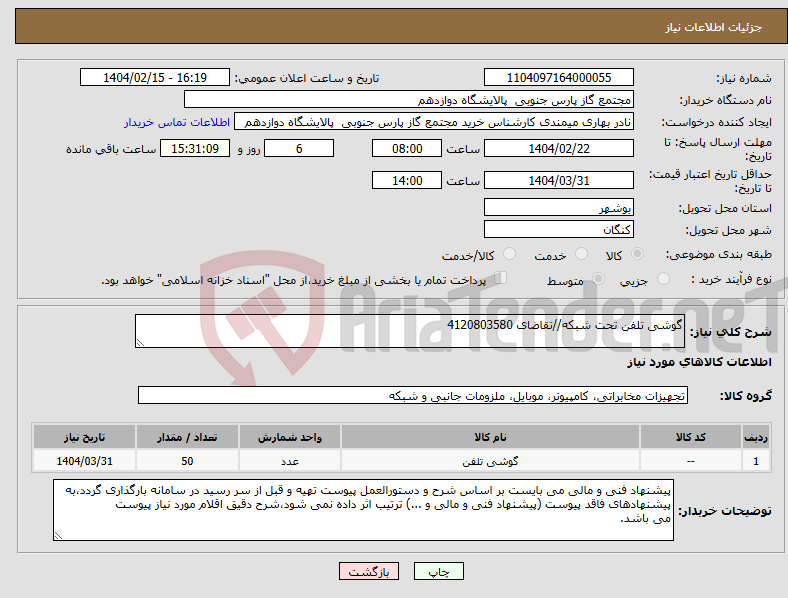Click the request creator name field

(434, 122)
